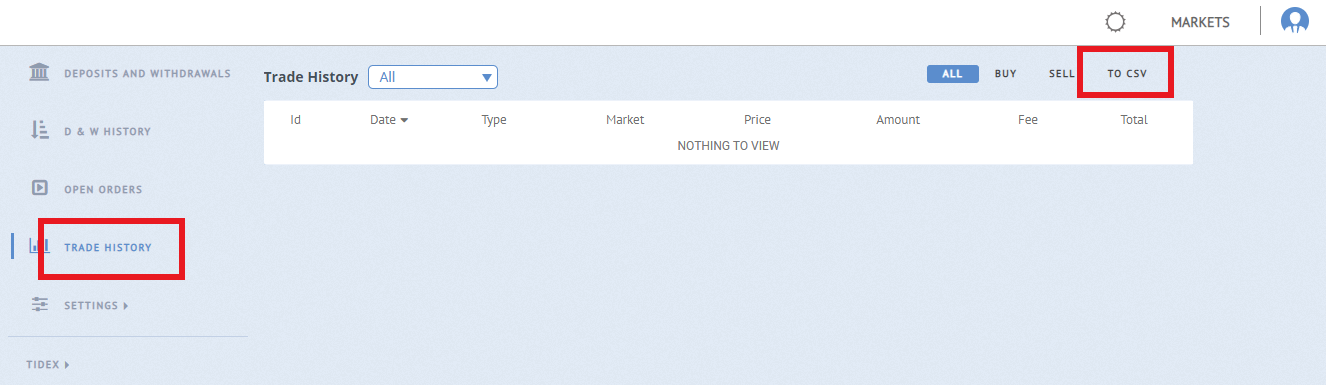Image resolution: width=1326 pixels, height=385 pixels.
Task: Open the MARKETS link
Action: [1200, 22]
